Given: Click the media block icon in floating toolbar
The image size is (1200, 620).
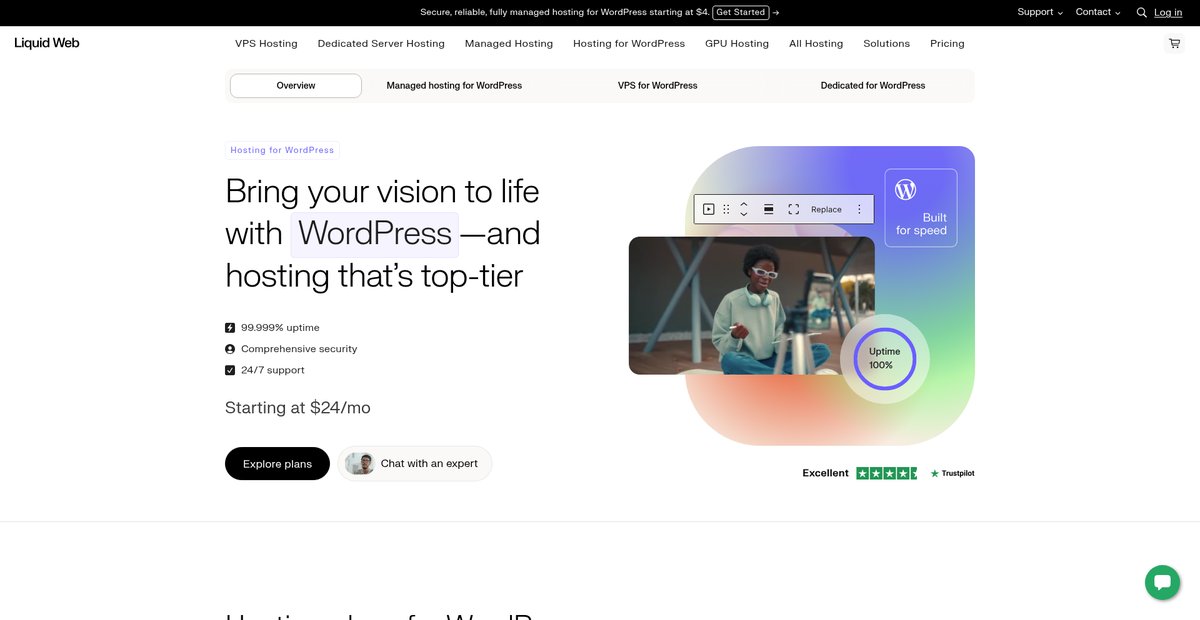Looking at the screenshot, I should click(708, 209).
